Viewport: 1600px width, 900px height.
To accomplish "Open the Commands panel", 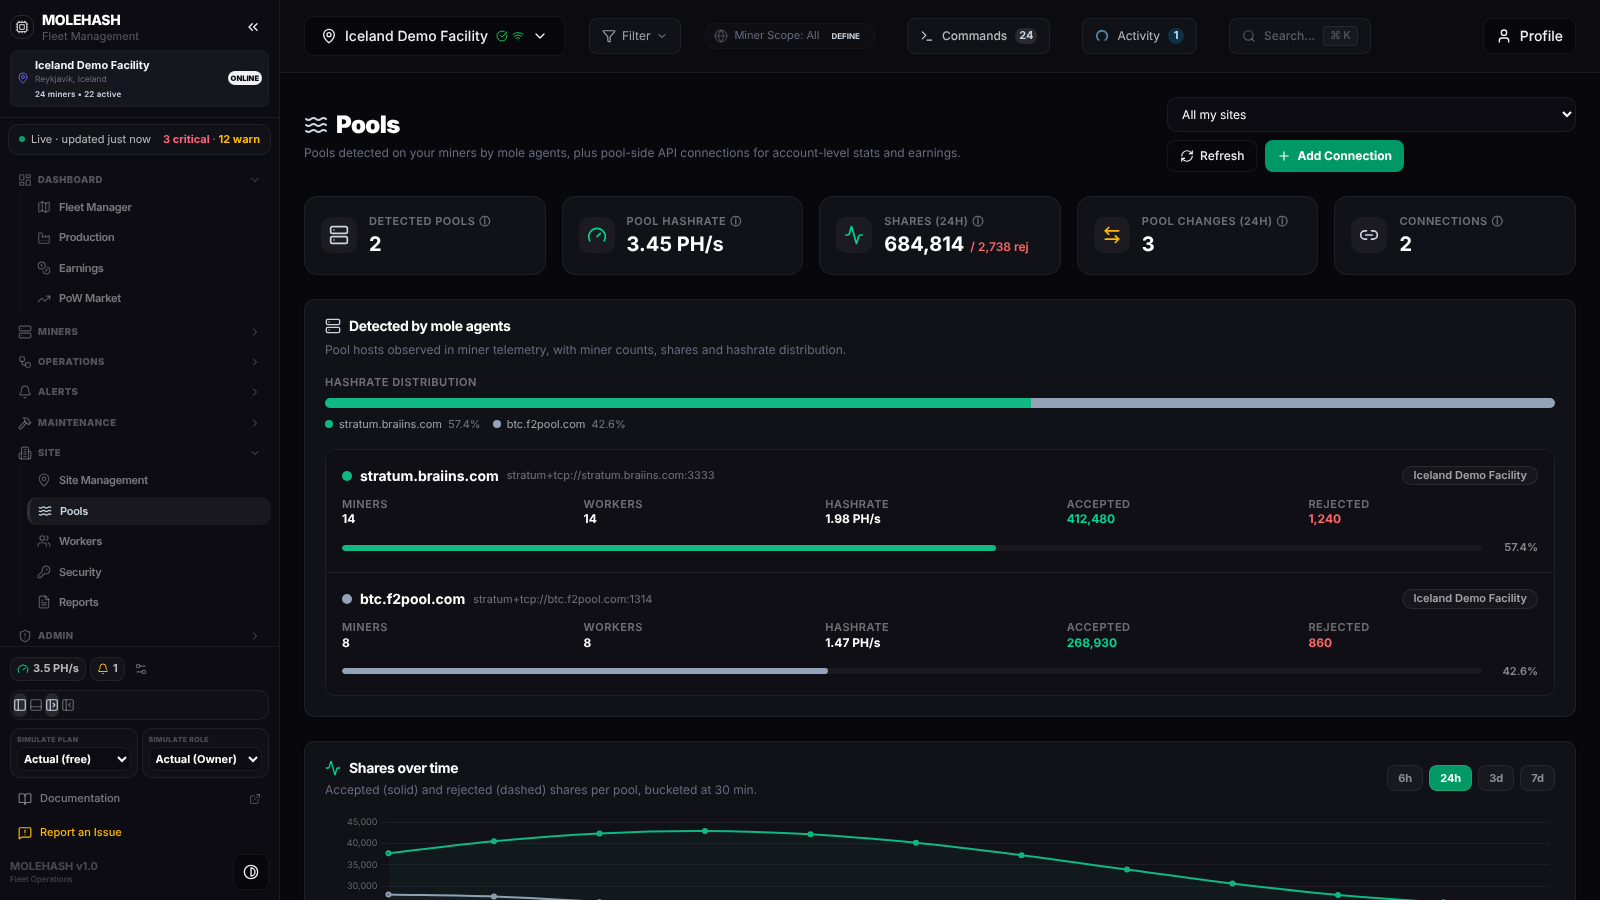I will 978,36.
